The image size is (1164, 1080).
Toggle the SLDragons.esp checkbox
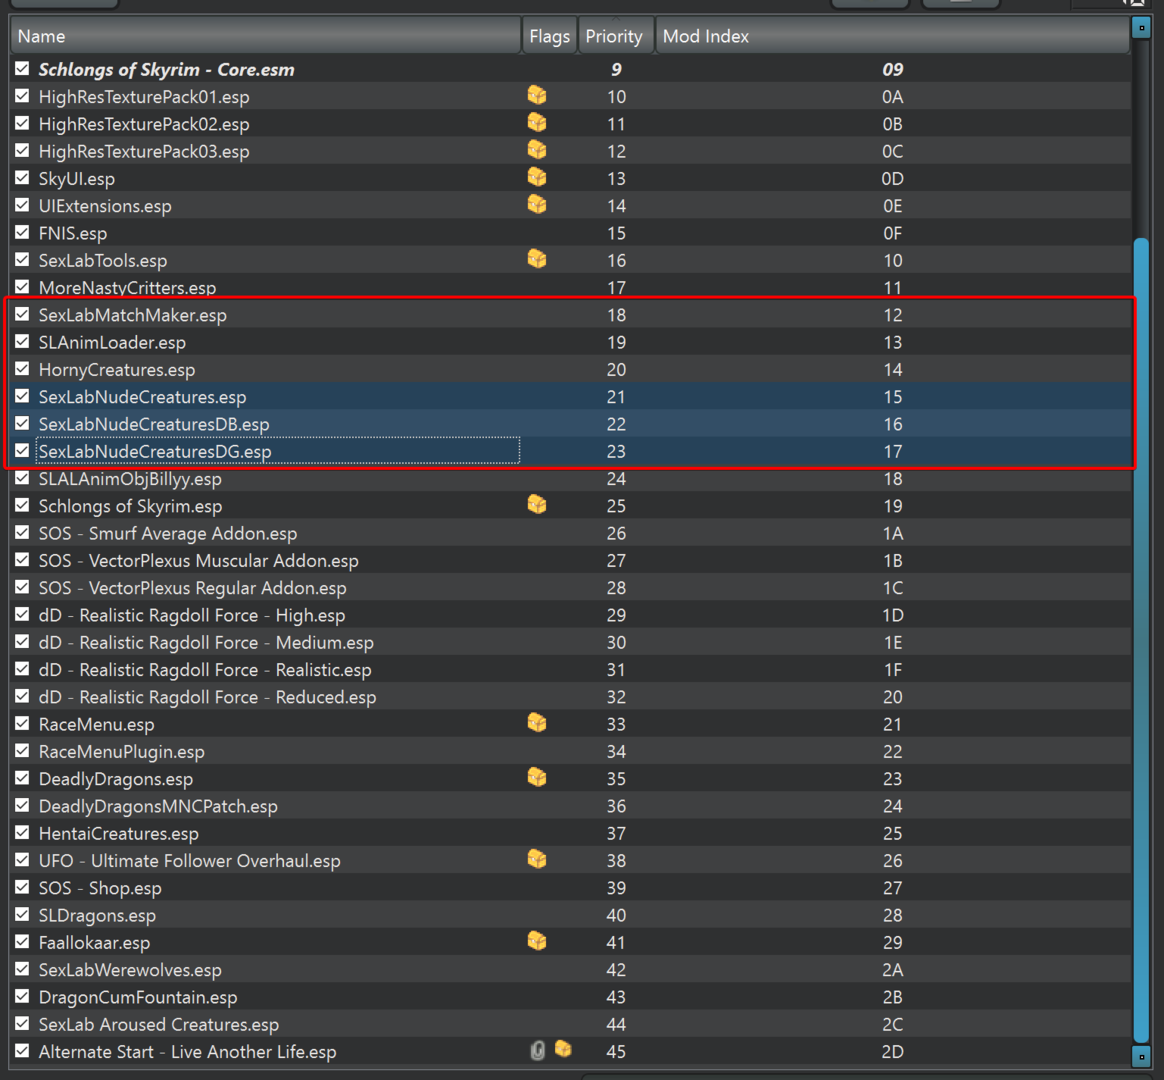(x=22, y=915)
